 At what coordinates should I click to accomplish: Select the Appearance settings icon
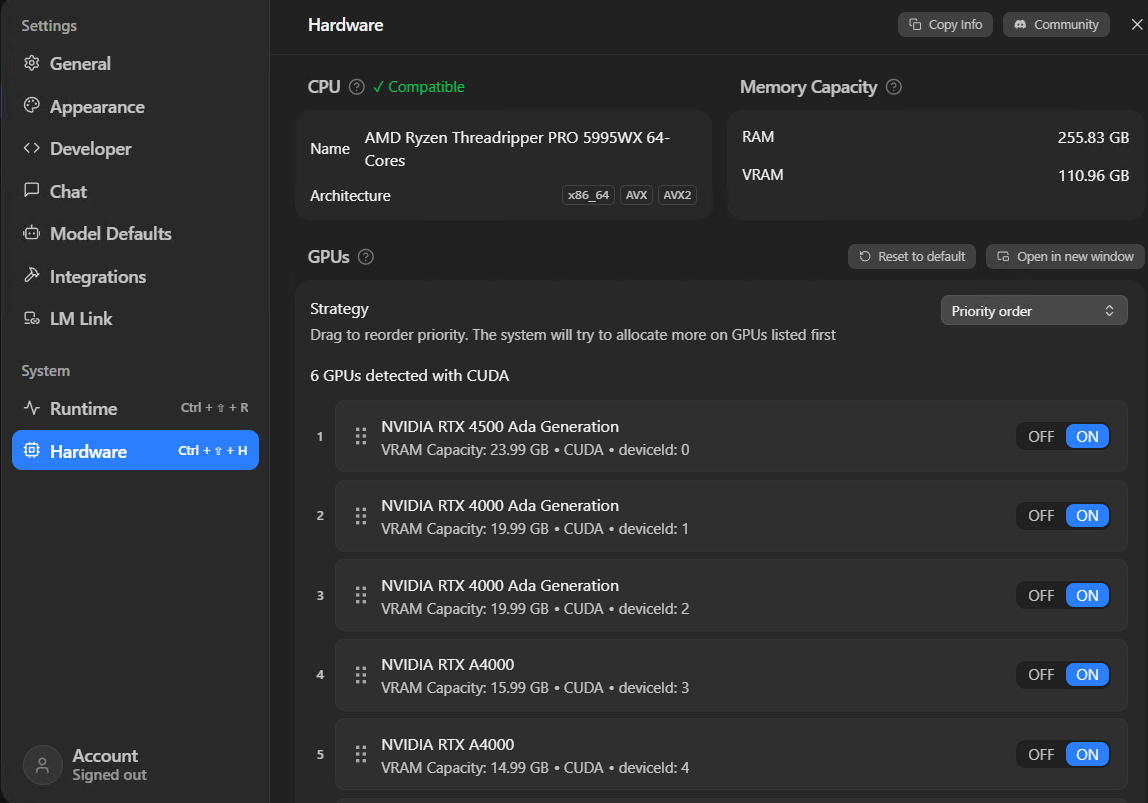(30, 106)
